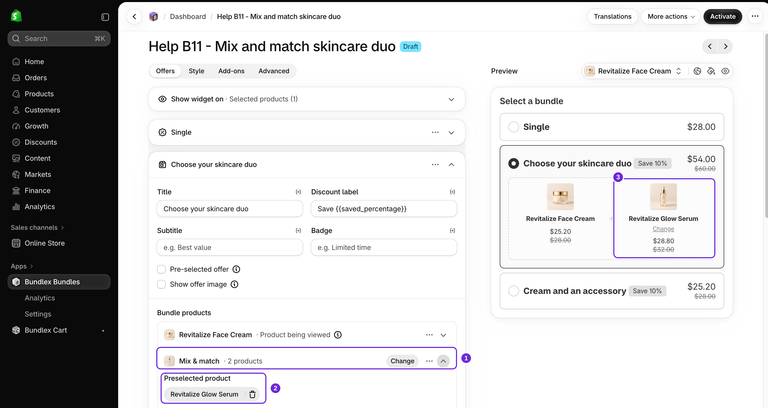Select the Cream and an accessory radio
Image resolution: width=768 pixels, height=408 pixels.
pyautogui.click(x=513, y=291)
